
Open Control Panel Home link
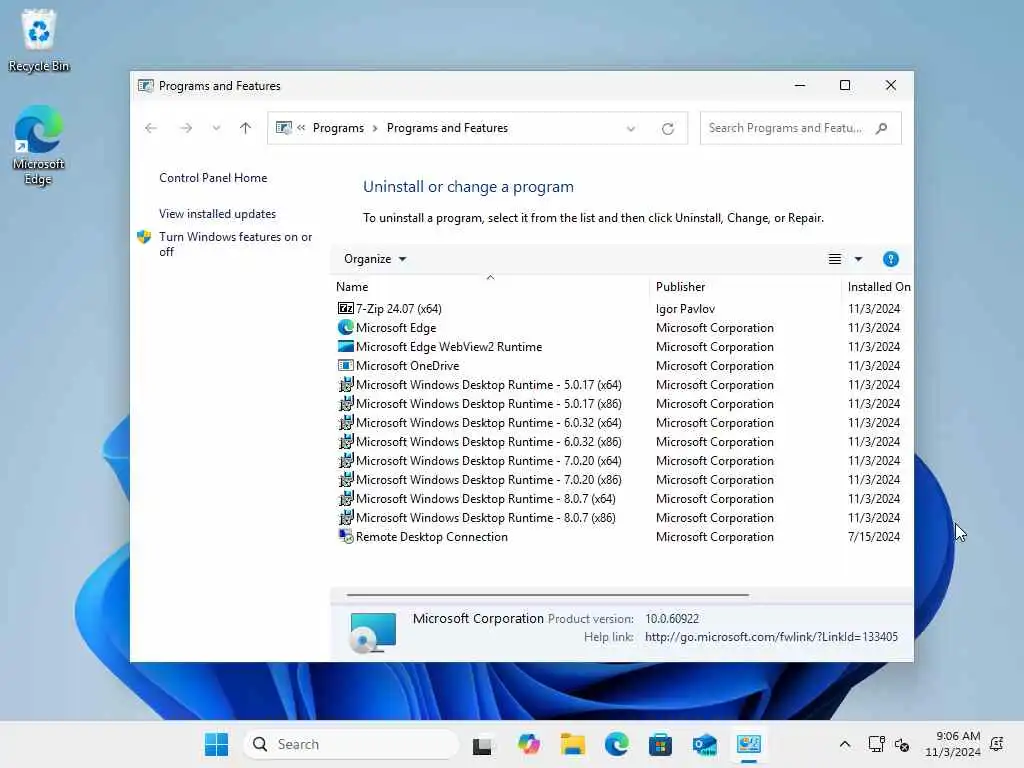213,178
